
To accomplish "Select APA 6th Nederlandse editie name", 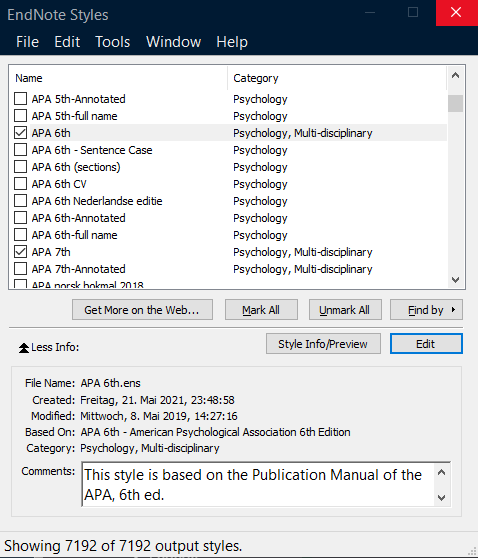I will click(97, 201).
